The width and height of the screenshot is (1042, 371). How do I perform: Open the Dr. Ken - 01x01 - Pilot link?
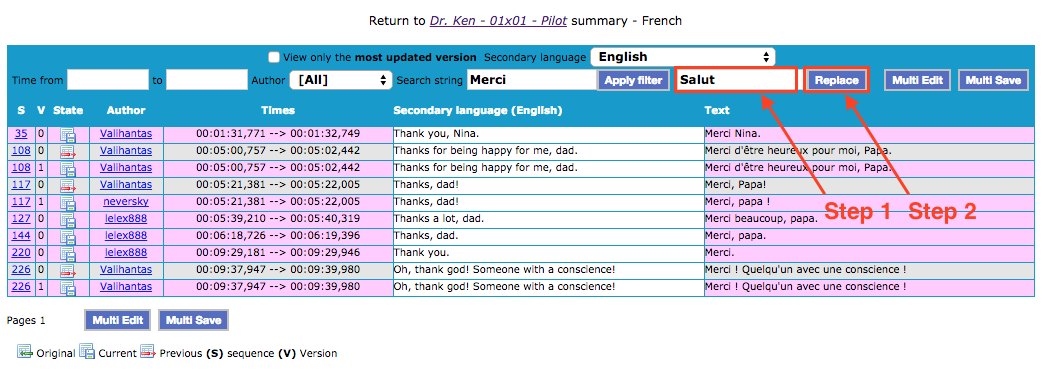(498, 21)
